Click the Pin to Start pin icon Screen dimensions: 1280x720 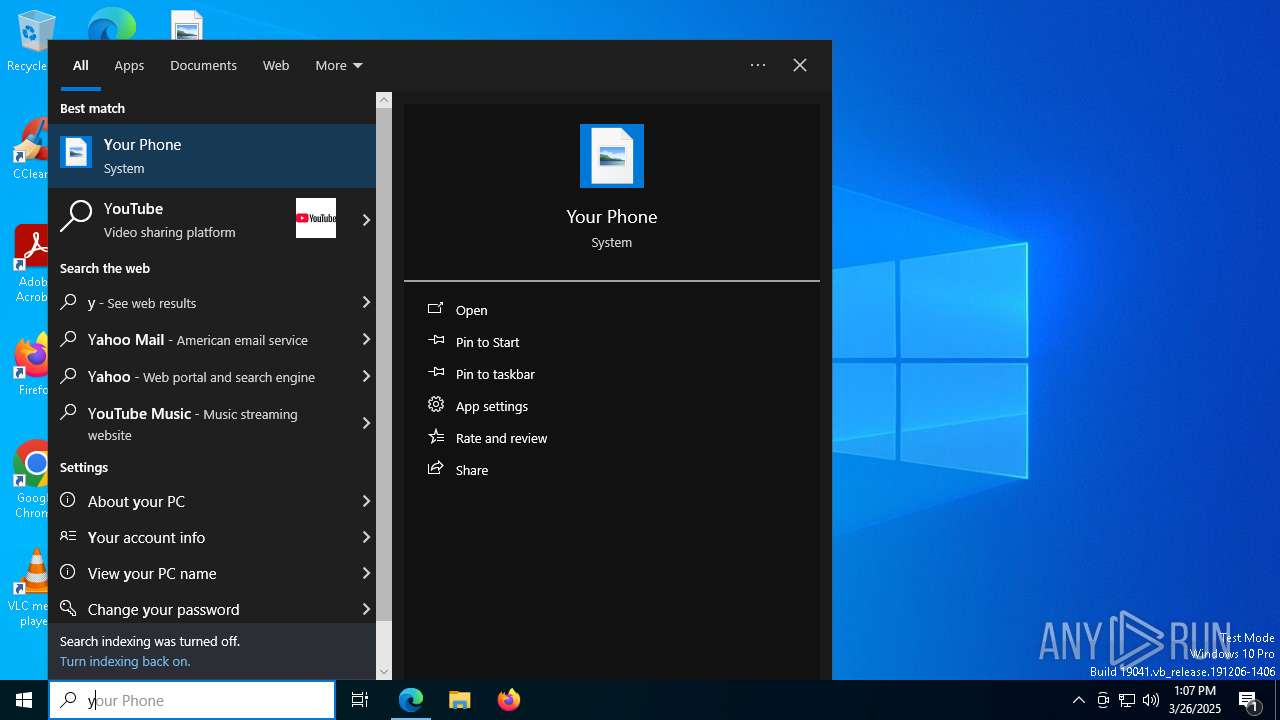point(435,340)
